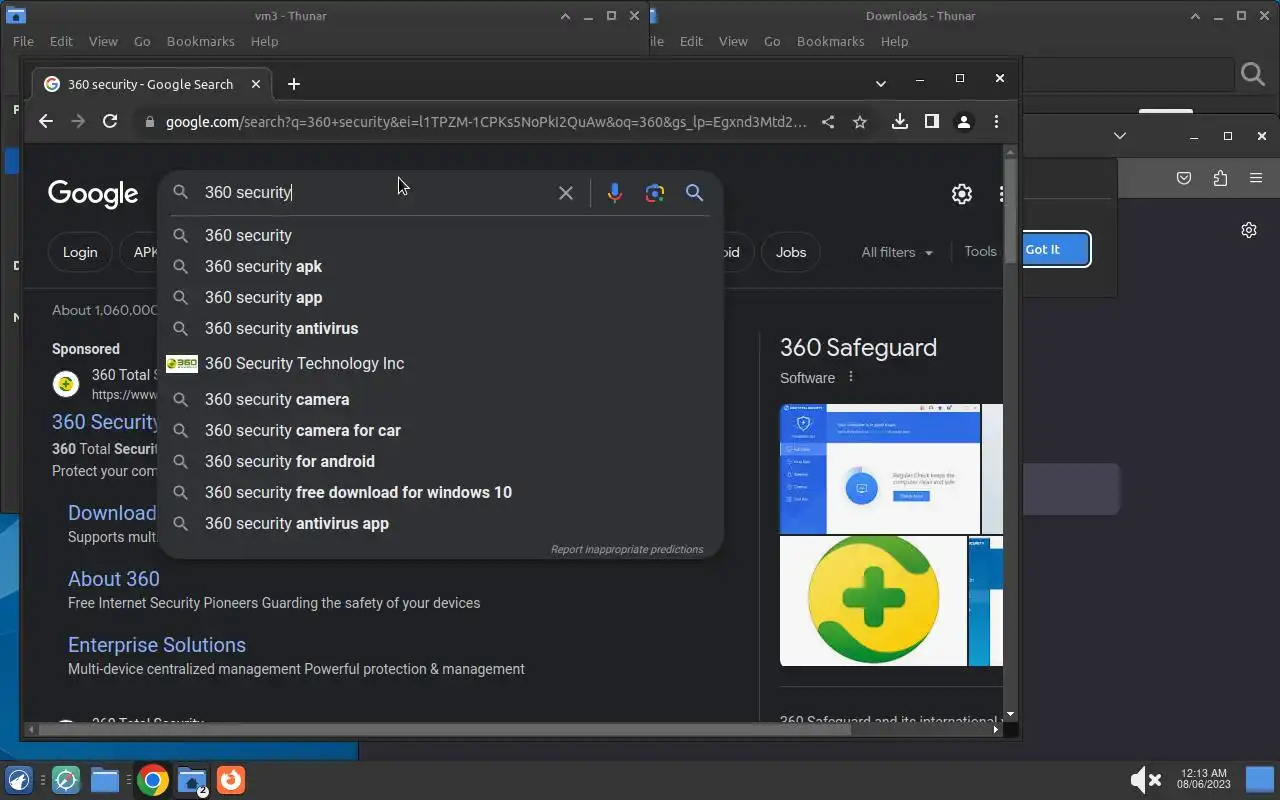Open the Enterprise Solutions link
The image size is (1280, 800).
click(157, 645)
